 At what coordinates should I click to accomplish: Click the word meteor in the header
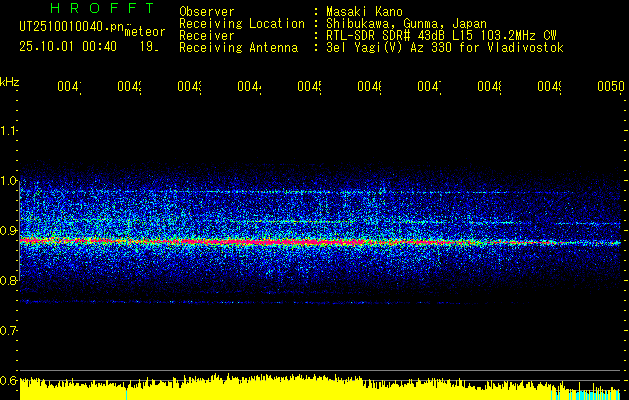pos(145,31)
